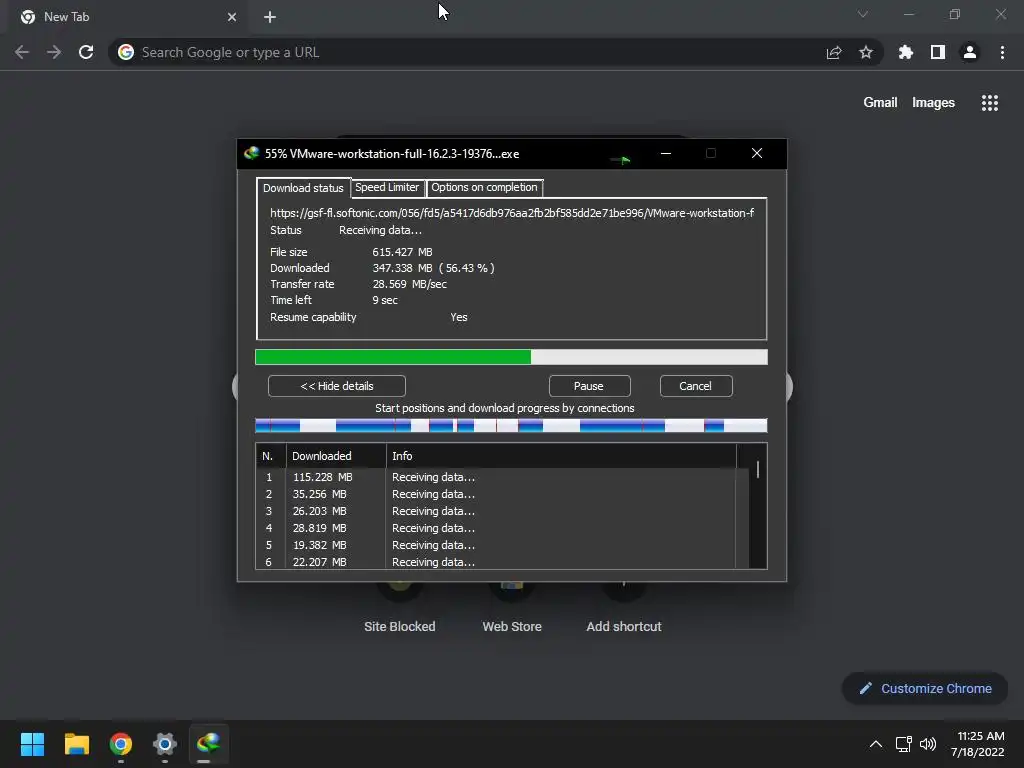The image size is (1024, 768).
Task: Click the File size value 615.427 MB
Action: tap(402, 252)
